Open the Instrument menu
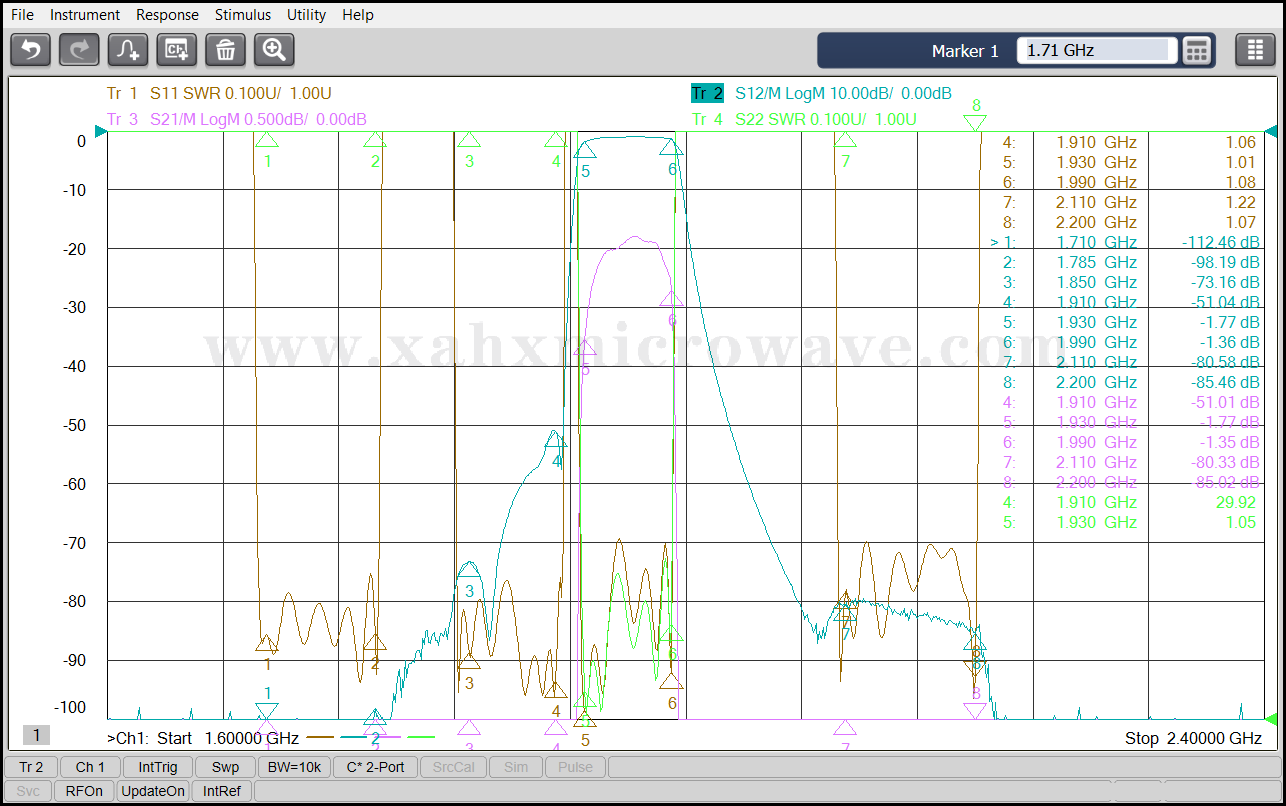This screenshot has width=1286, height=806. [85, 15]
